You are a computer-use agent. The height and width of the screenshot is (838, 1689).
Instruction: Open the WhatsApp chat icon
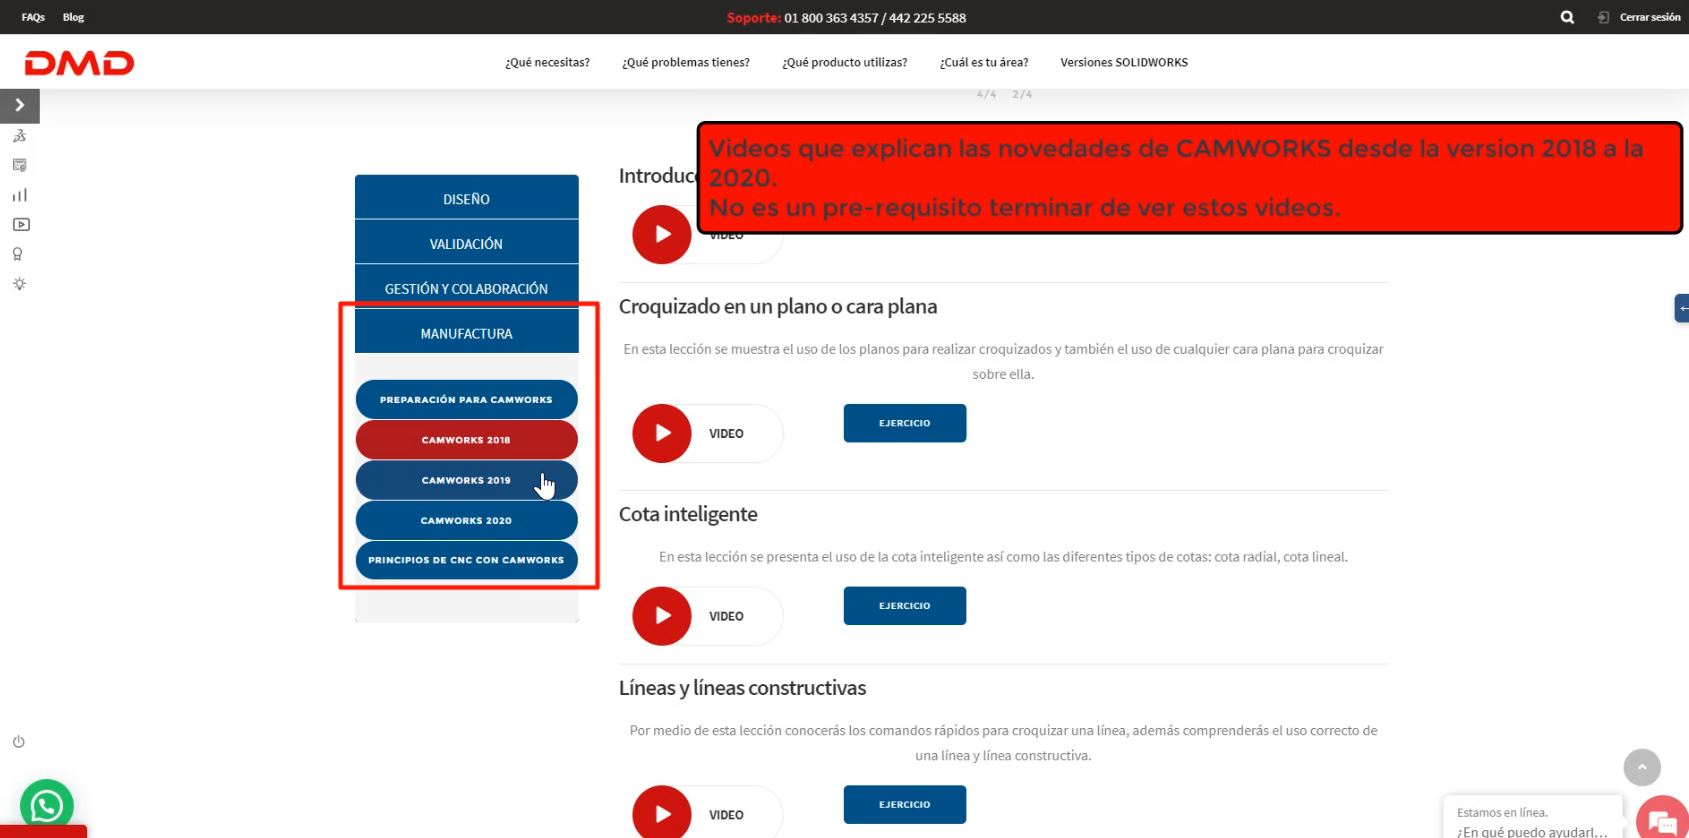tap(47, 805)
